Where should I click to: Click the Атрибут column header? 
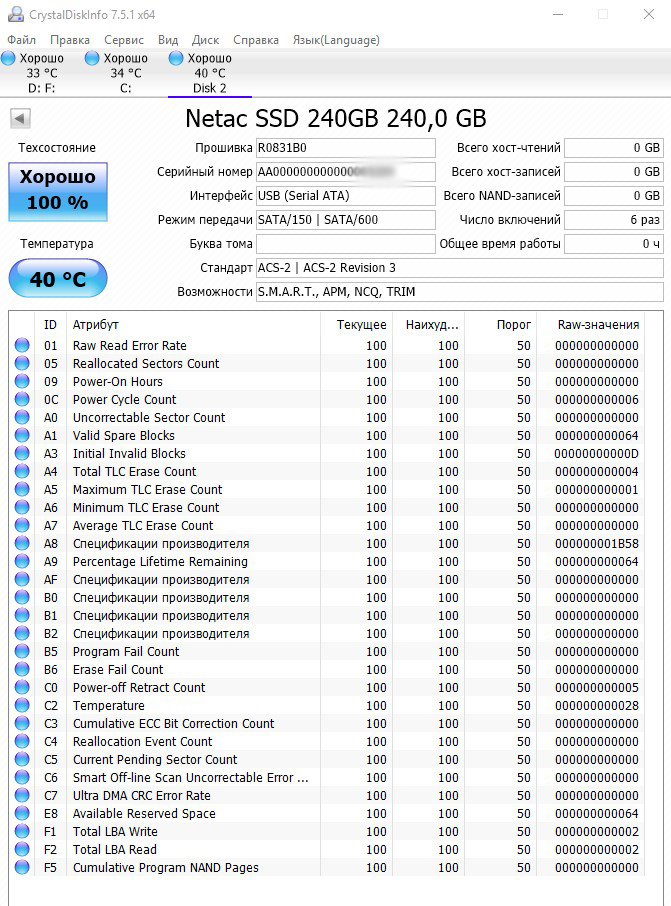[194, 325]
